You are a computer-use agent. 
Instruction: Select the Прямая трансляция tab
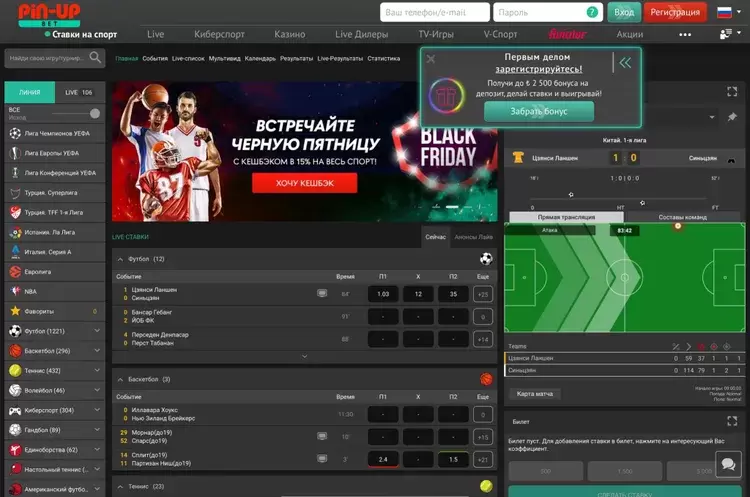[x=566, y=217]
